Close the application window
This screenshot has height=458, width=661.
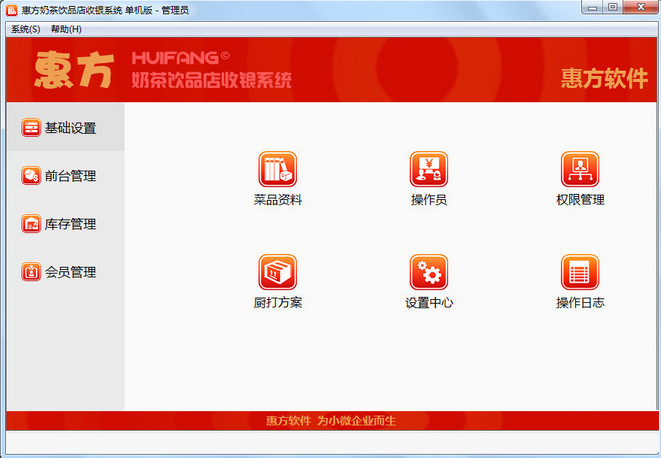(x=641, y=7)
